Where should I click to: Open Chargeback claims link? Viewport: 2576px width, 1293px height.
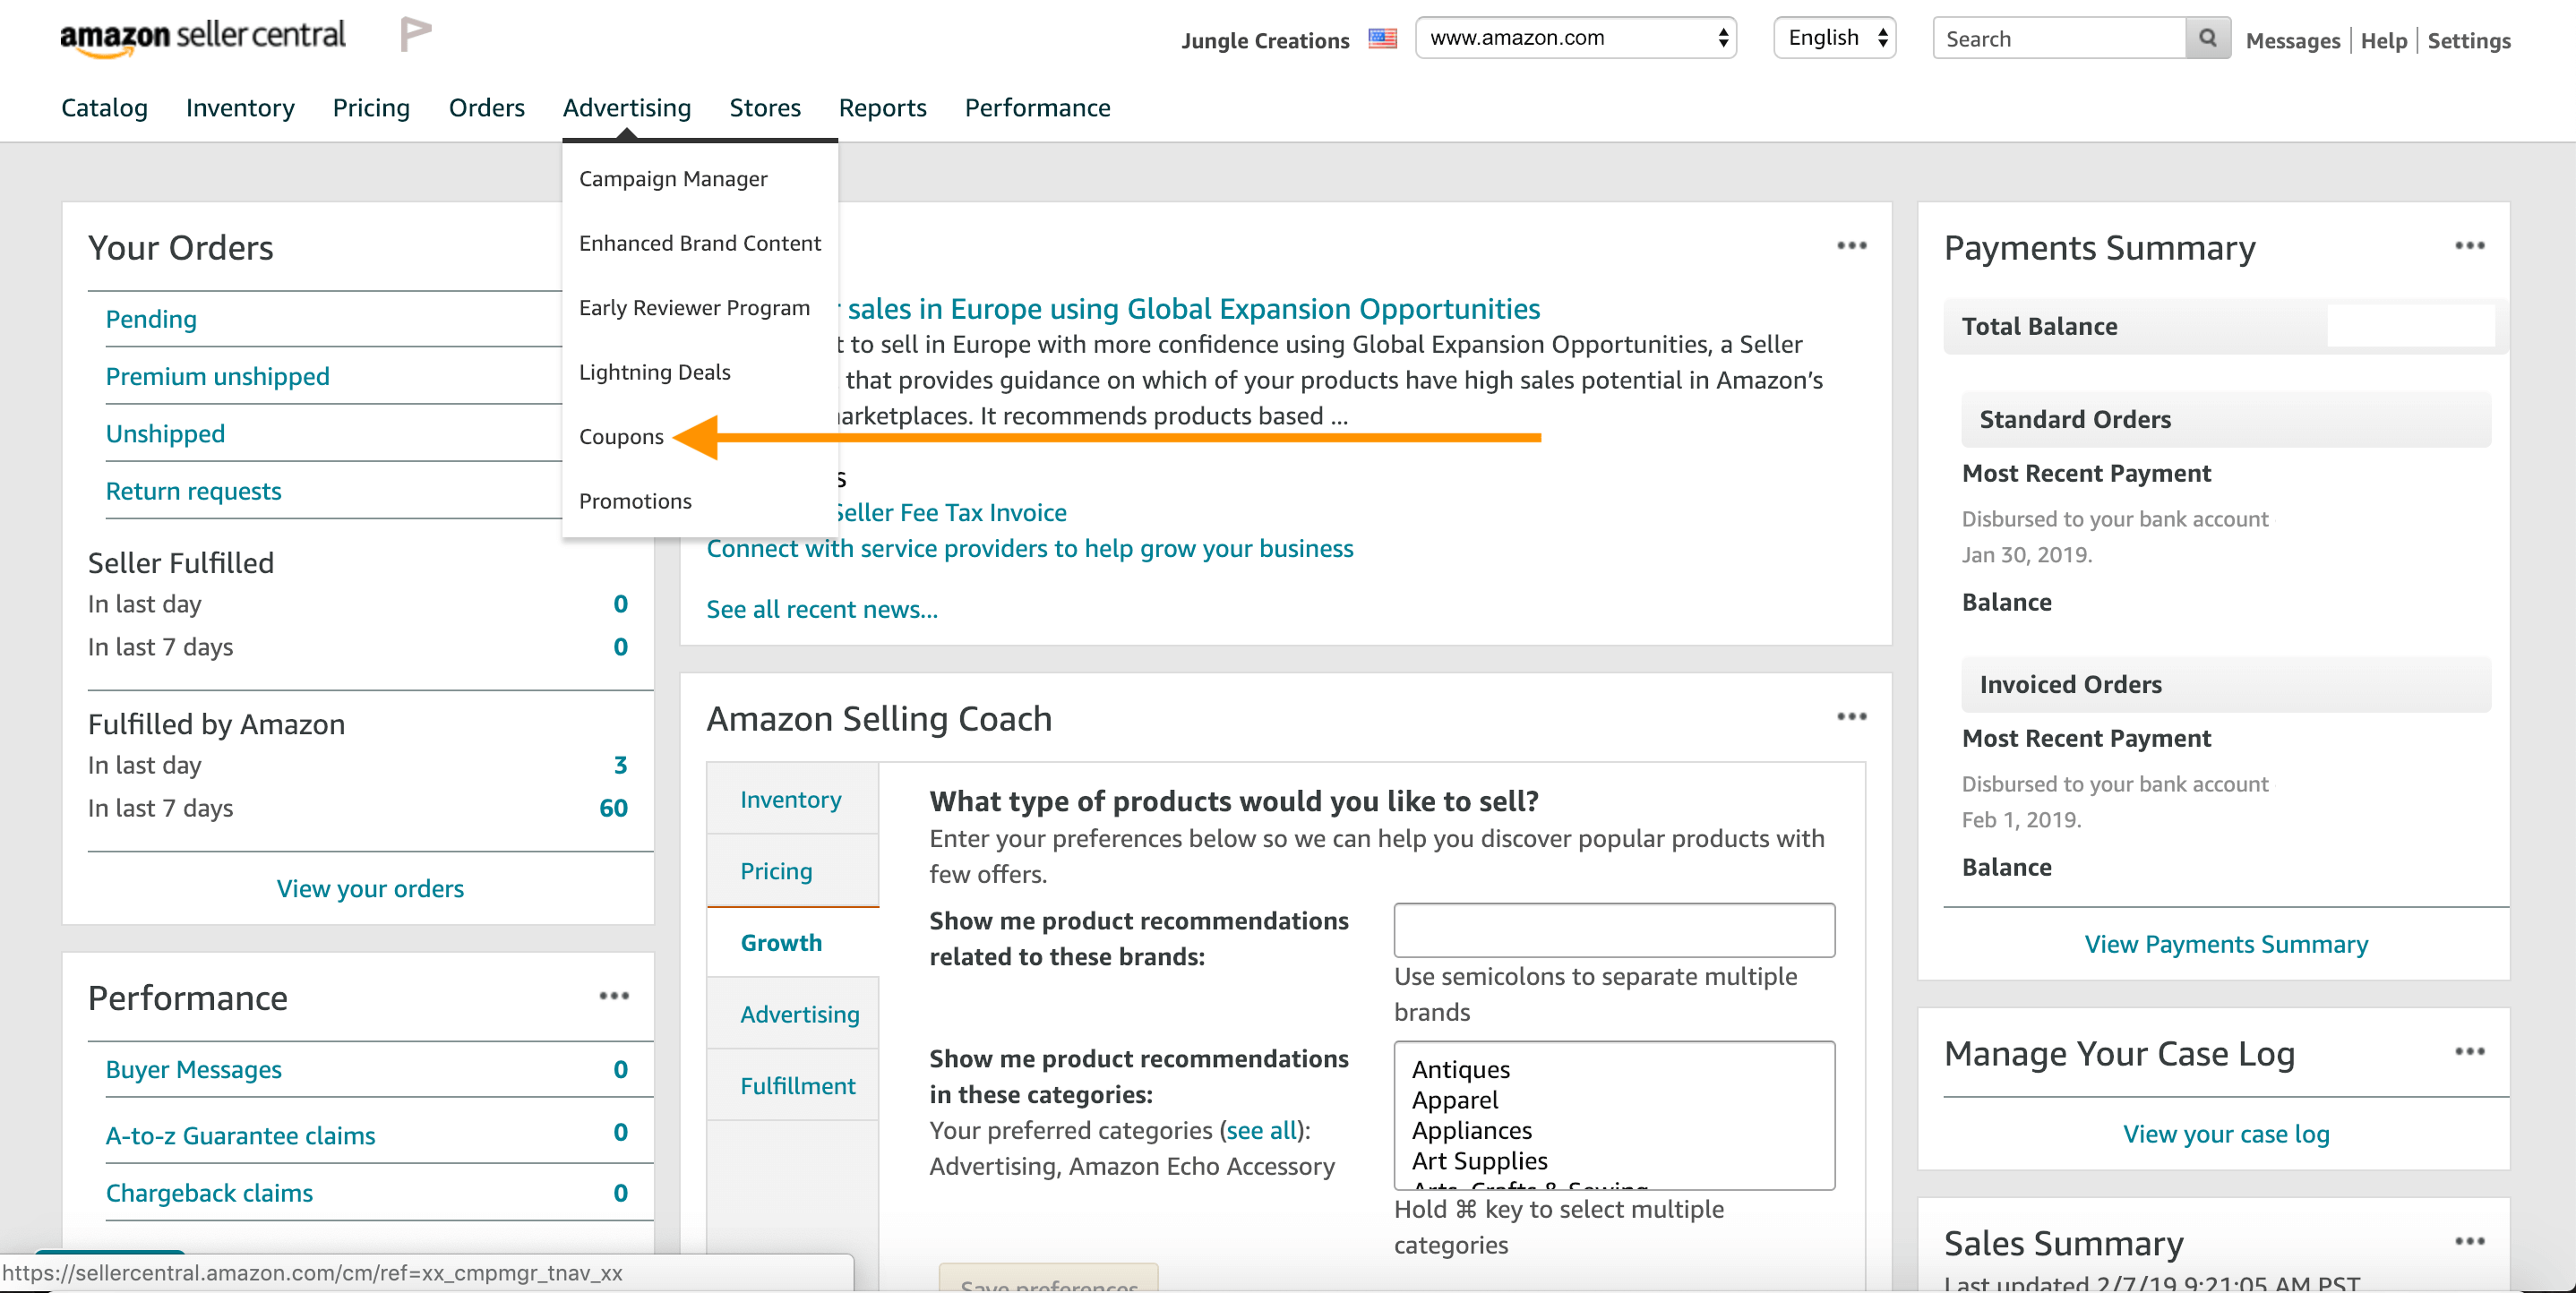[209, 1194]
